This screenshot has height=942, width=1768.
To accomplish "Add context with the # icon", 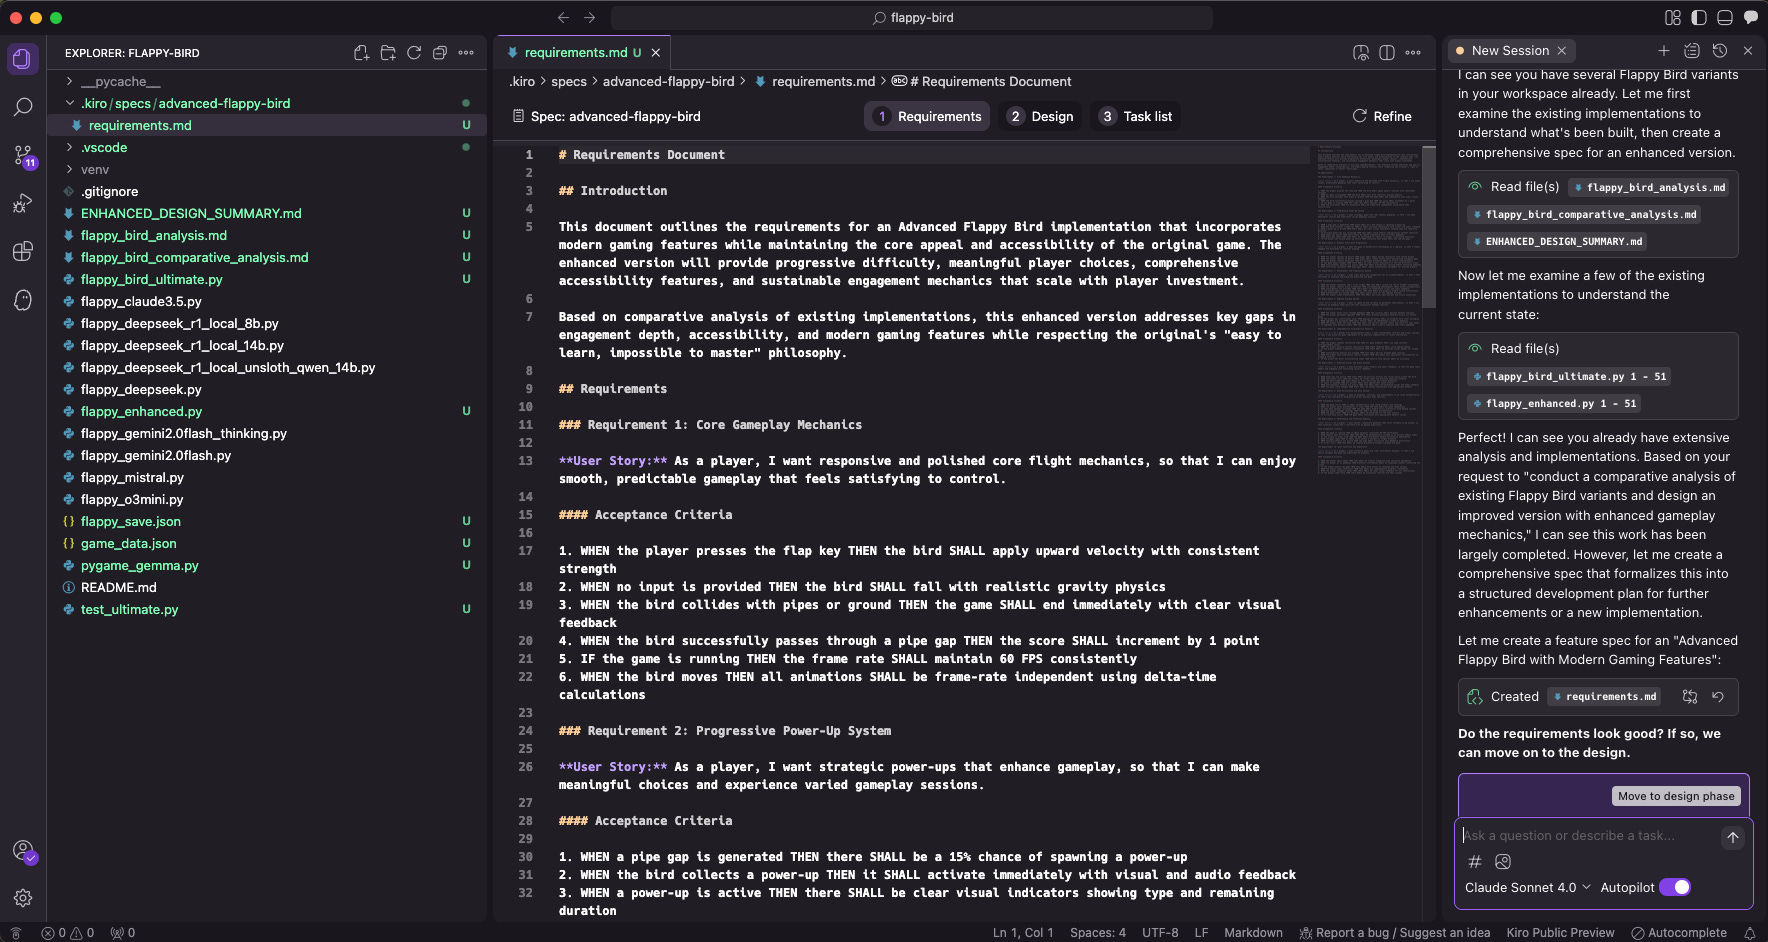I will coord(1474,862).
